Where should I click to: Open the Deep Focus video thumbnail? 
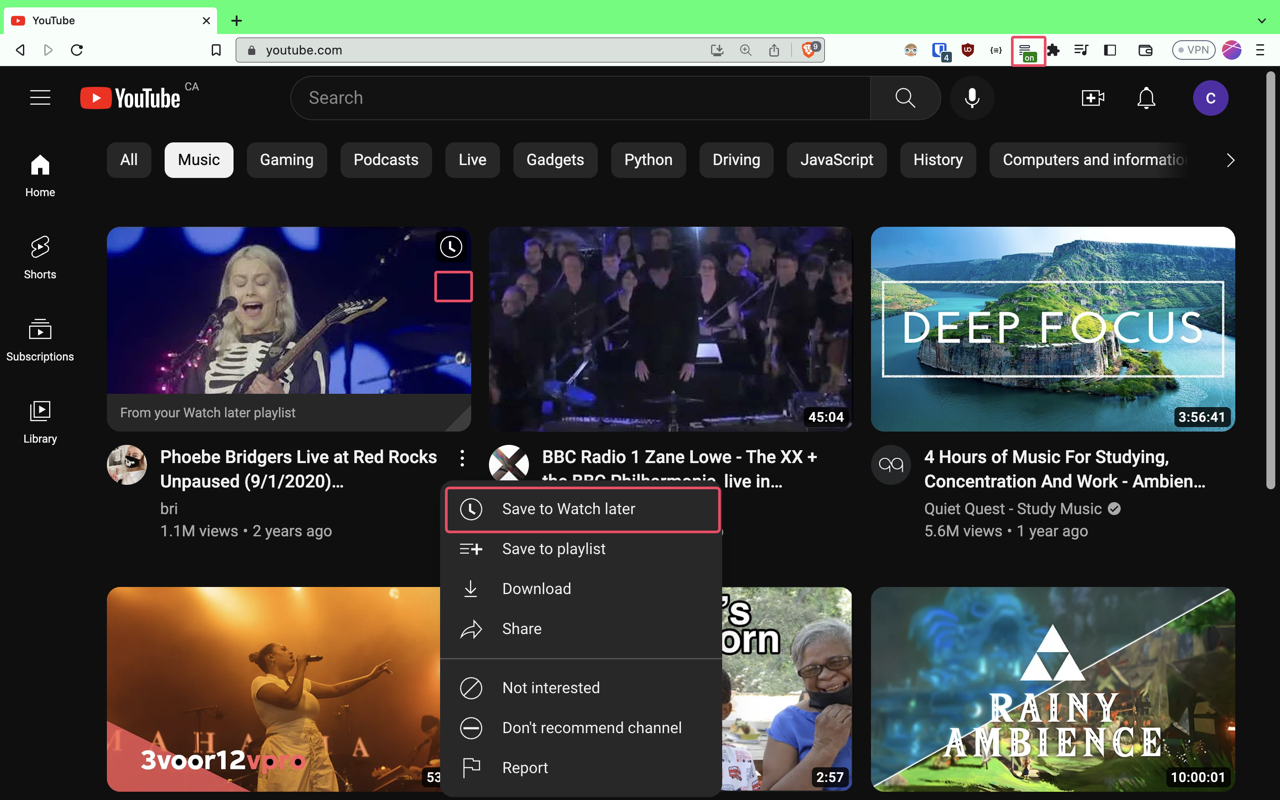click(x=1052, y=329)
